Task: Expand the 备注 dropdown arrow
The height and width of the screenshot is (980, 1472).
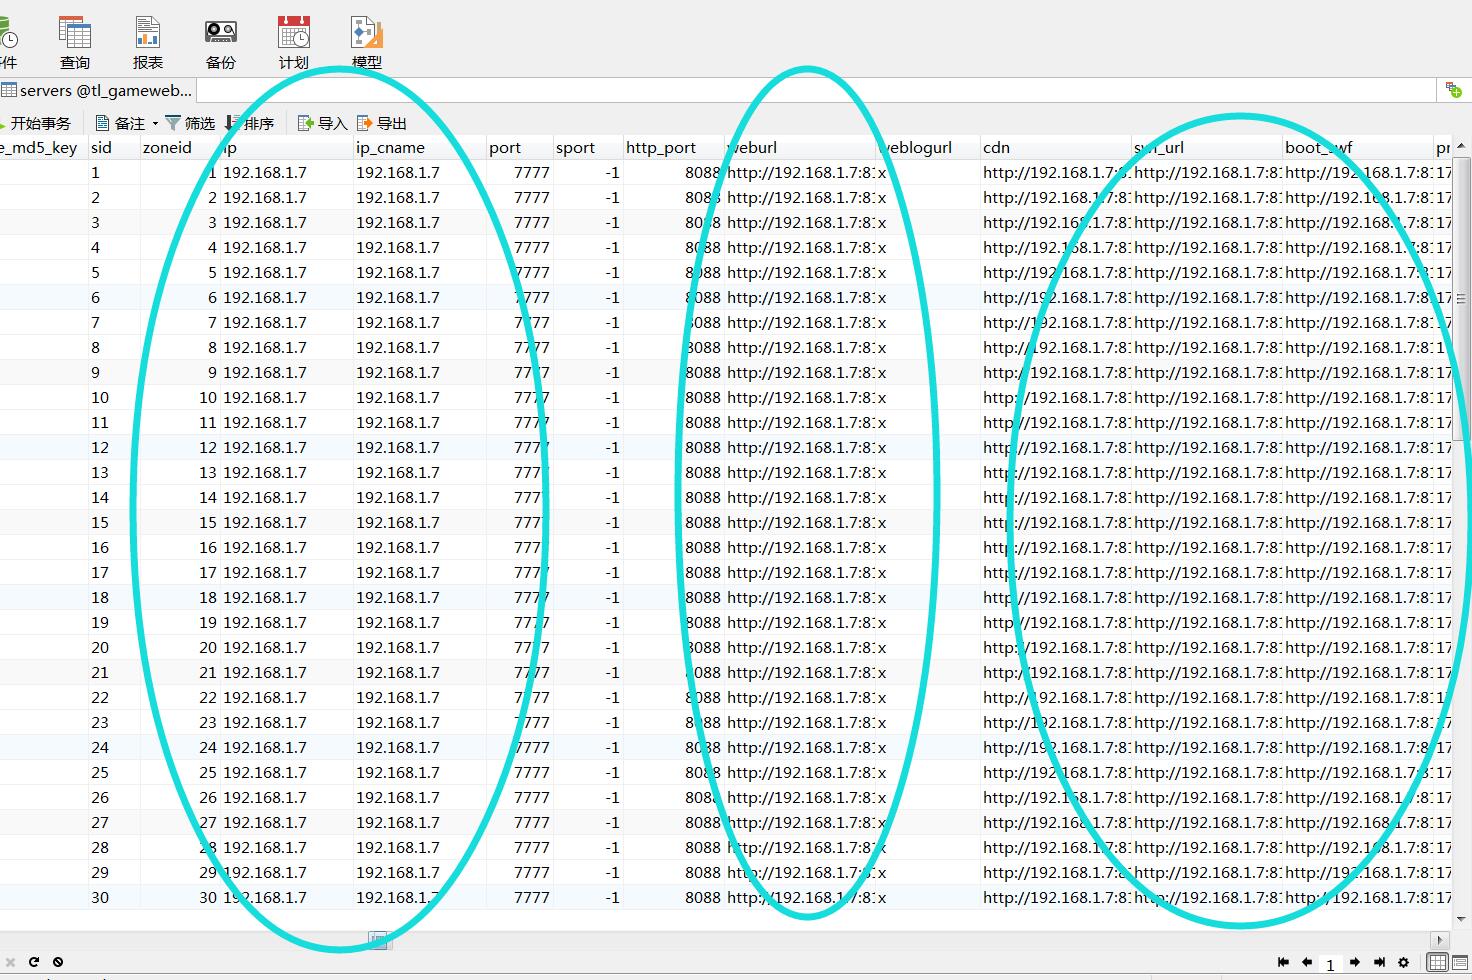Action: click(155, 124)
